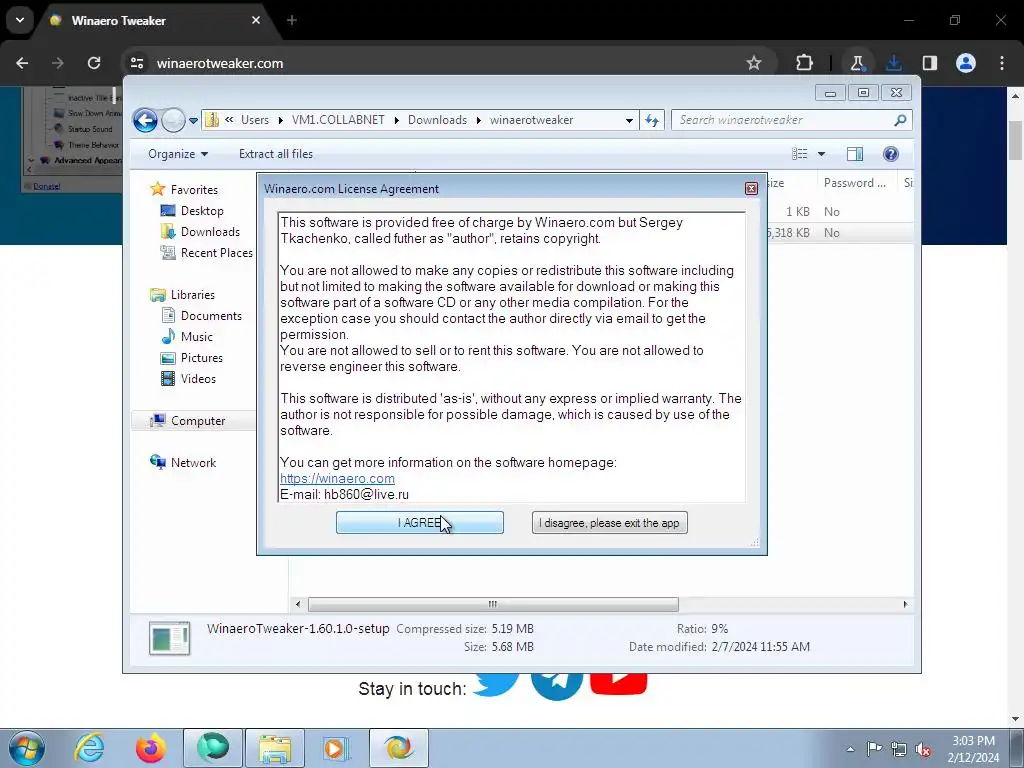This screenshot has height=768, width=1024.
Task: Open the Chrome tab search dropdown
Action: coord(20,20)
